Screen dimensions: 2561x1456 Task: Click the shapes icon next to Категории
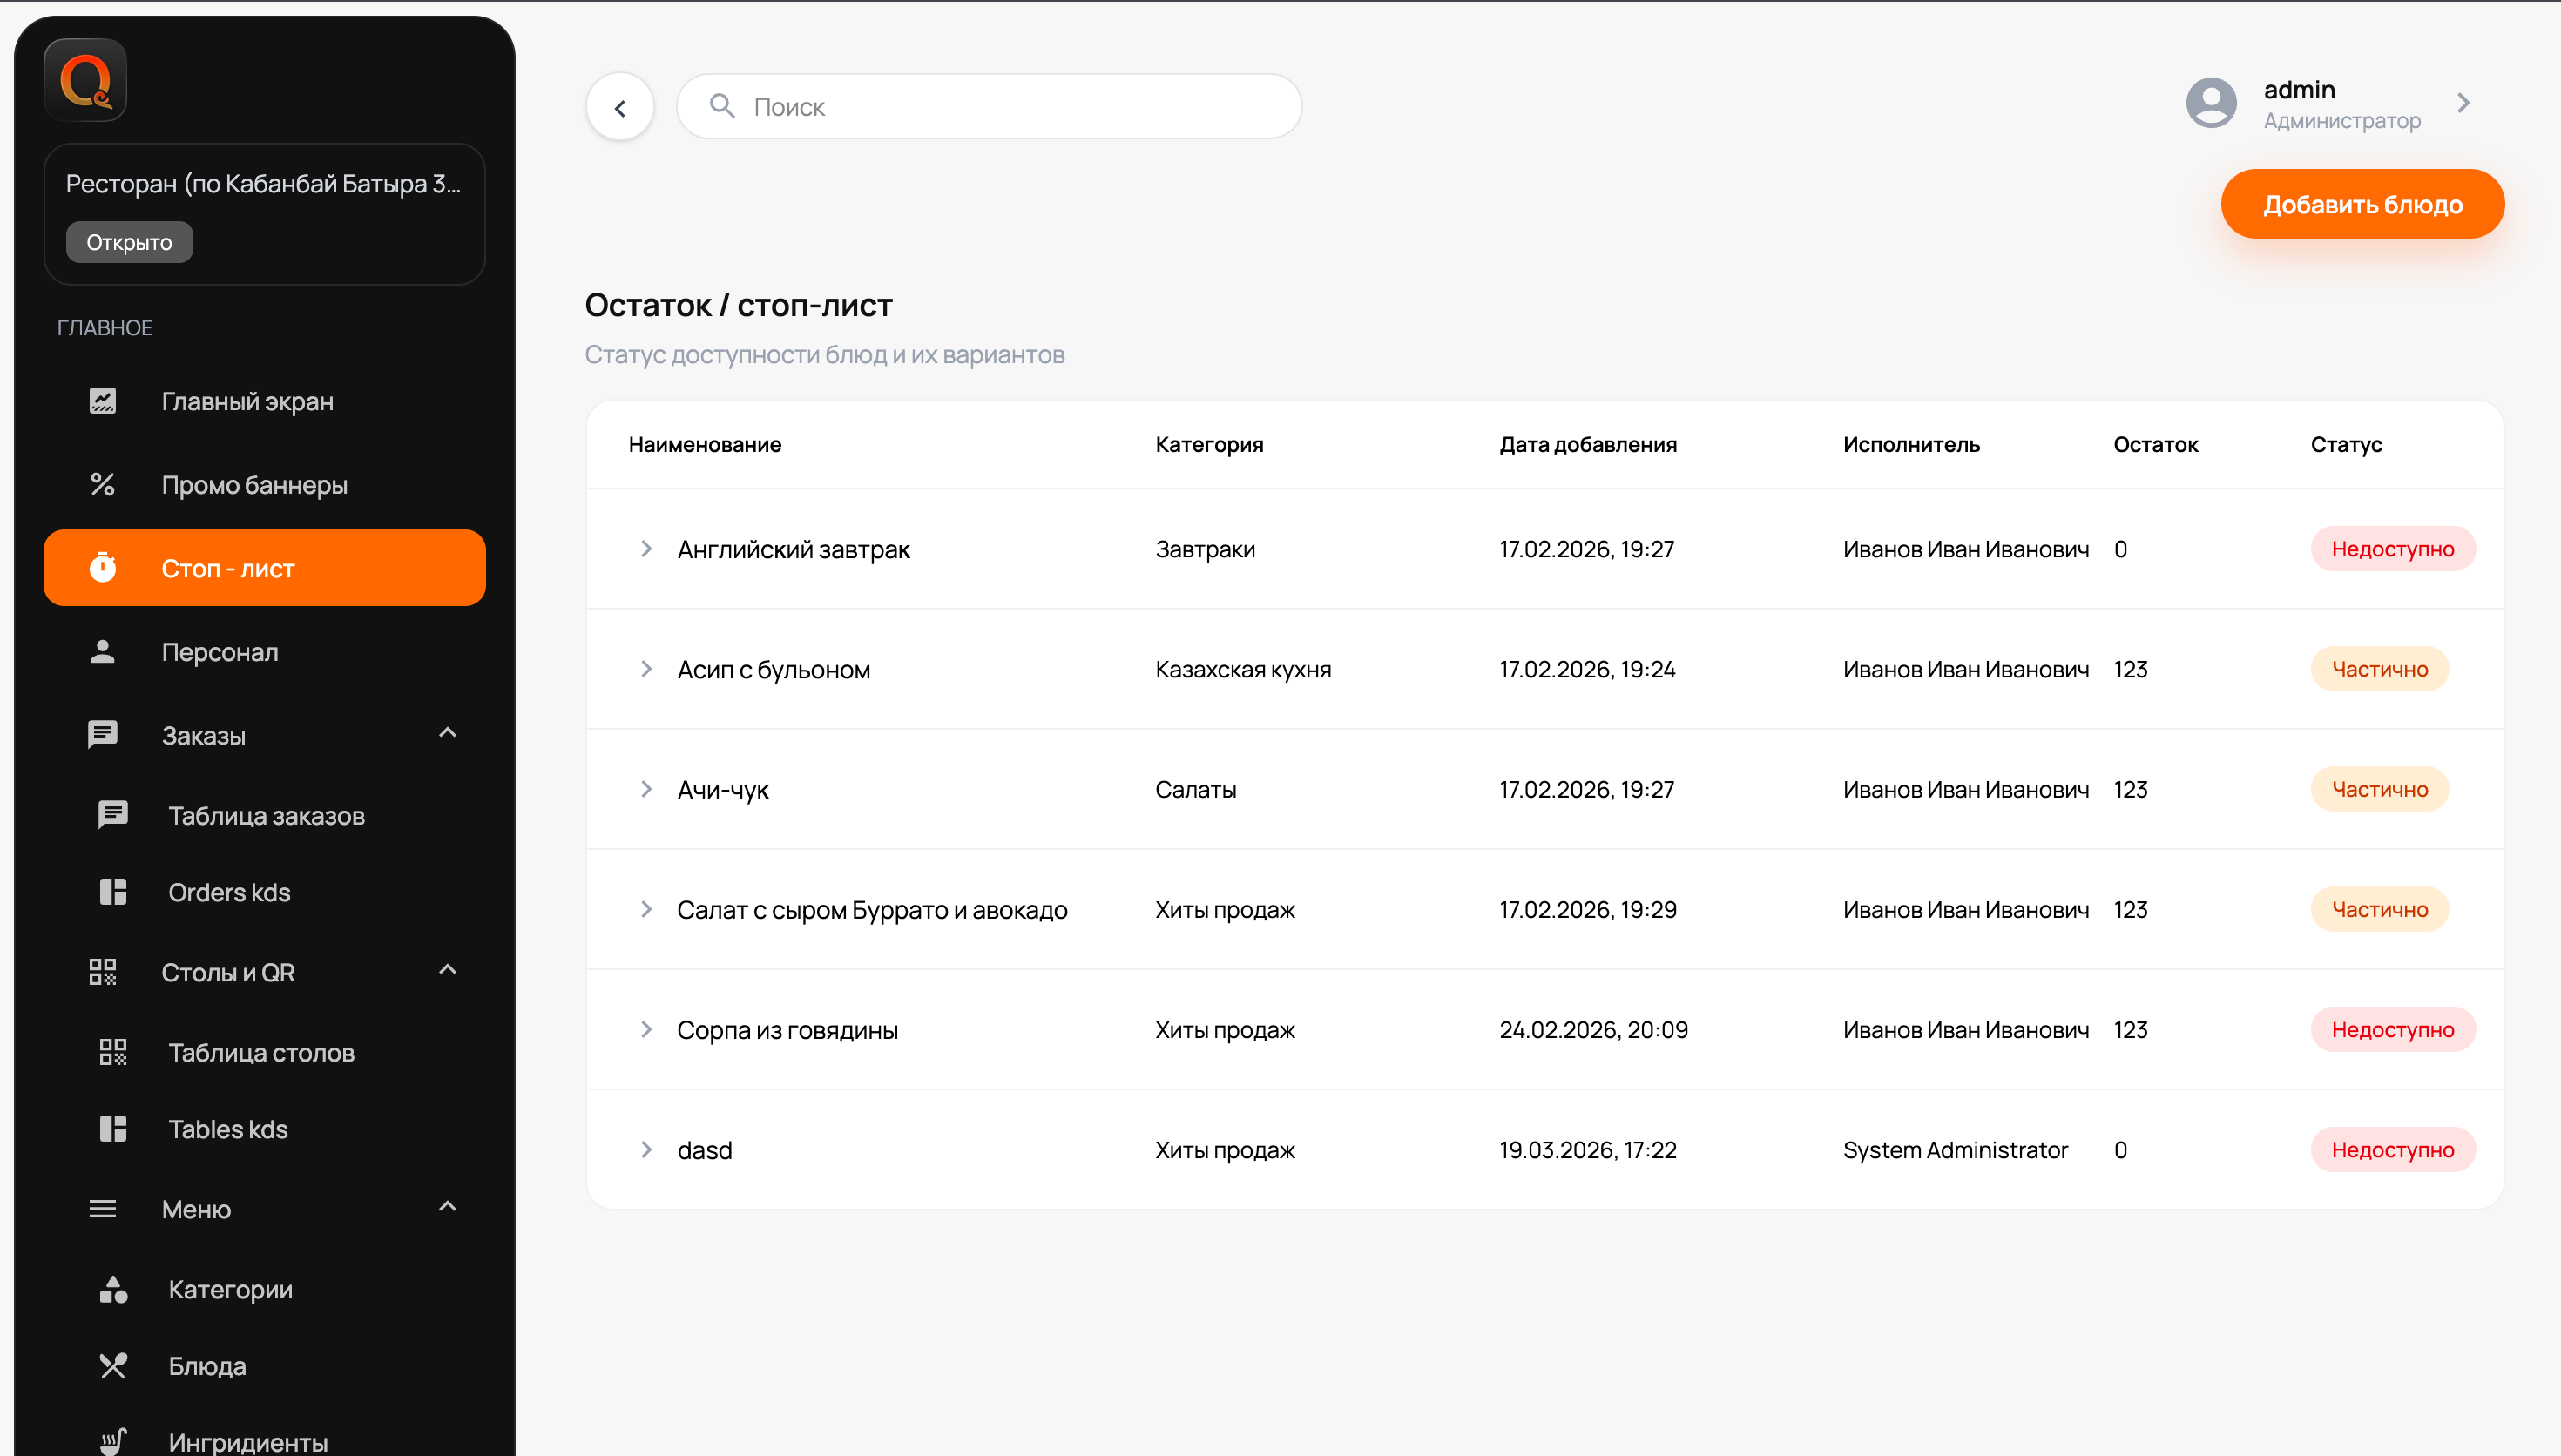113,1290
